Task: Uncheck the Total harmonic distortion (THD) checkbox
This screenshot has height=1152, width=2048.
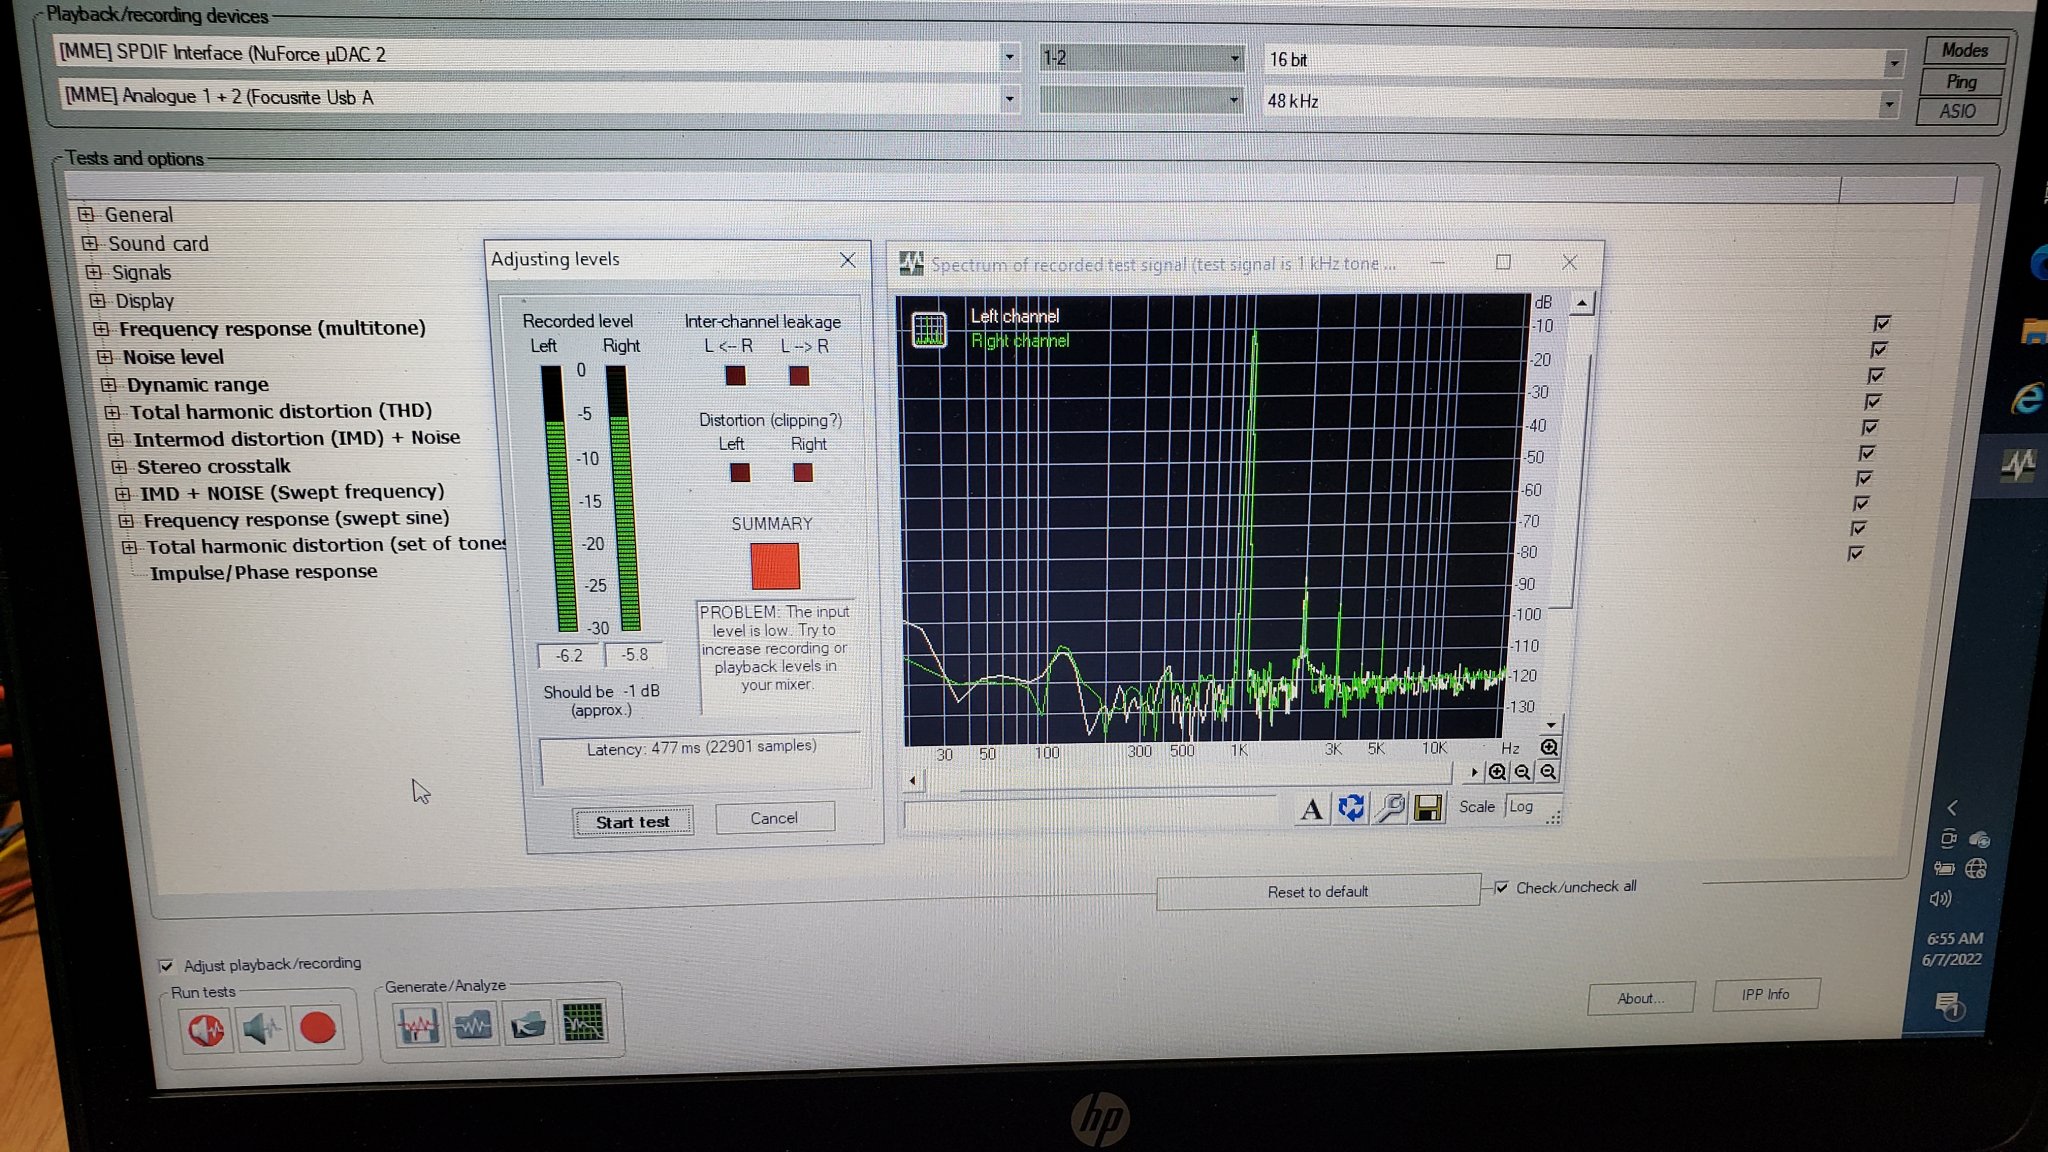Action: pos(1873,401)
